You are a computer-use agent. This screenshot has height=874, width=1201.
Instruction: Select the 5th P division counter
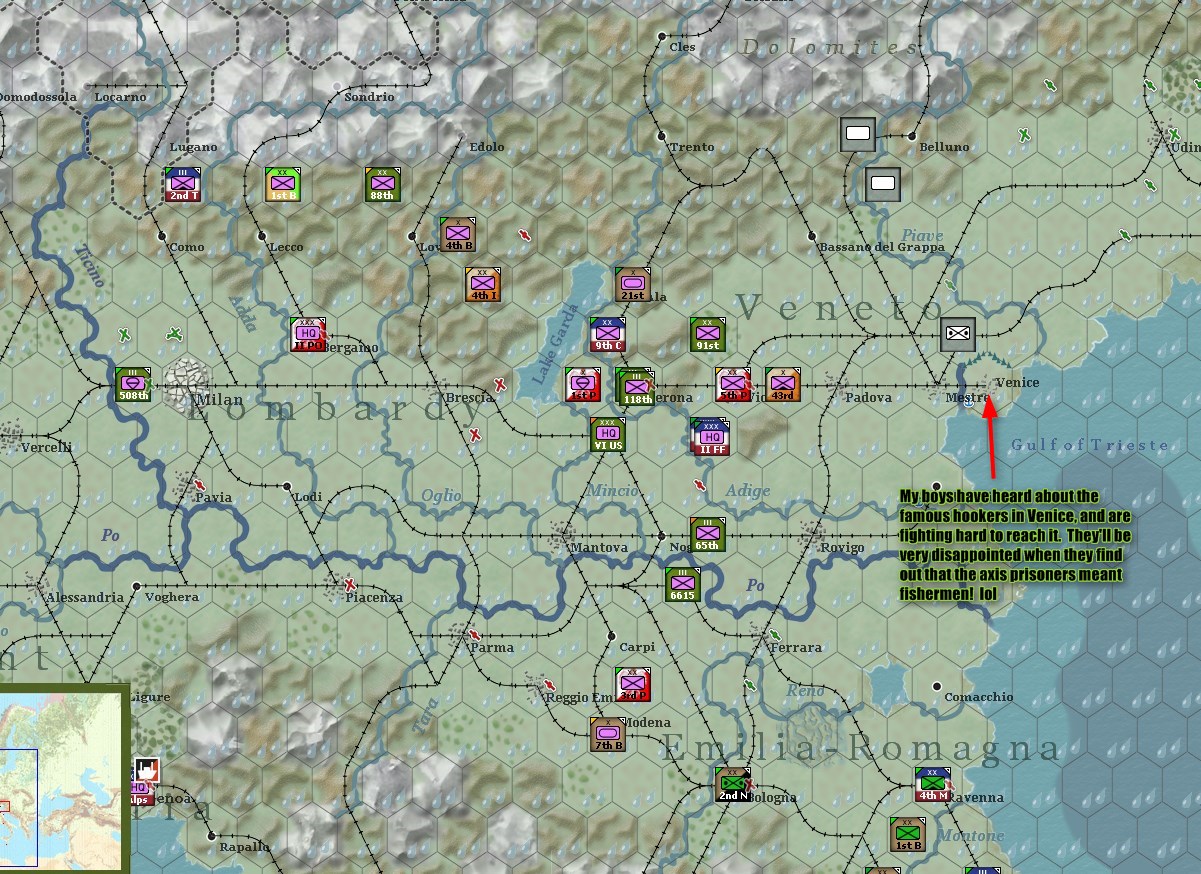(x=733, y=385)
